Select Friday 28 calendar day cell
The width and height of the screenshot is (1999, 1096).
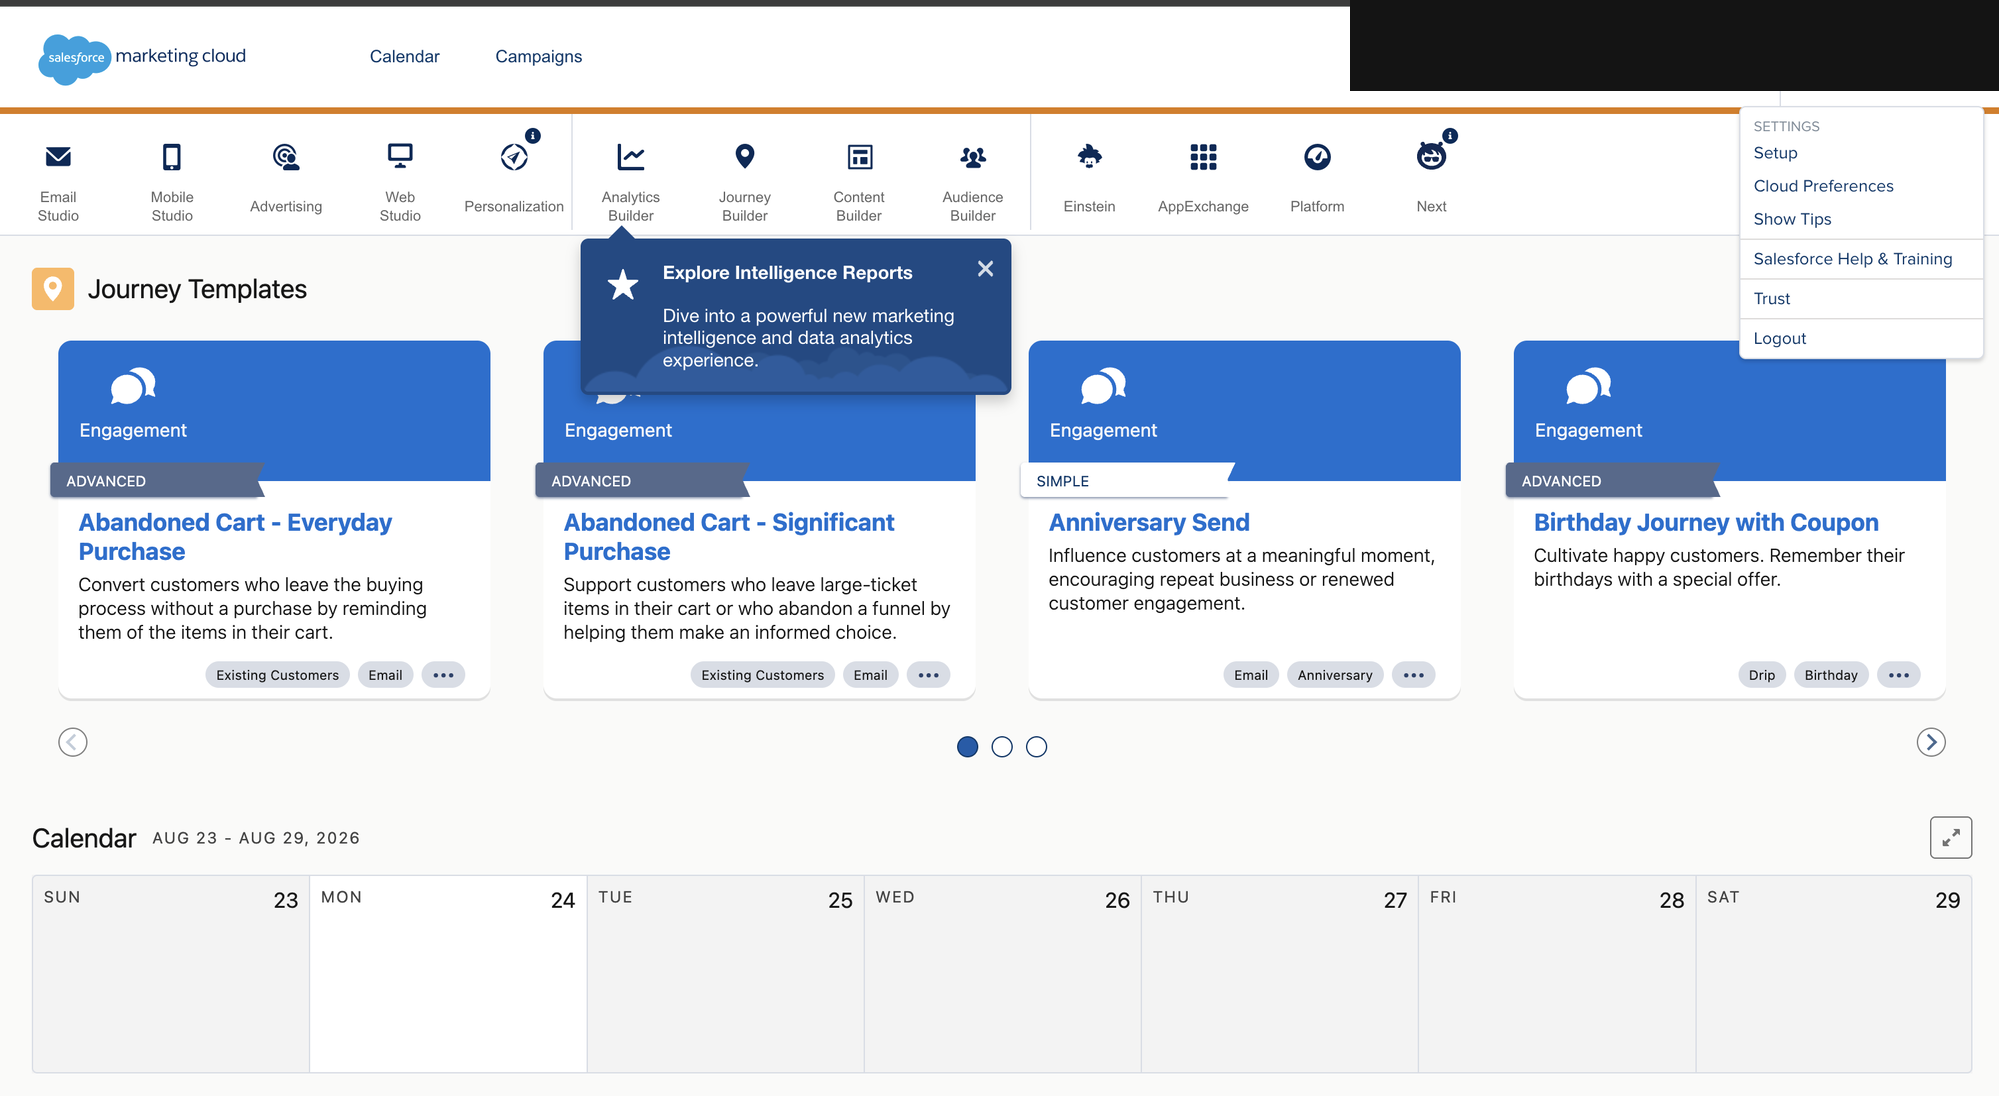point(1557,974)
